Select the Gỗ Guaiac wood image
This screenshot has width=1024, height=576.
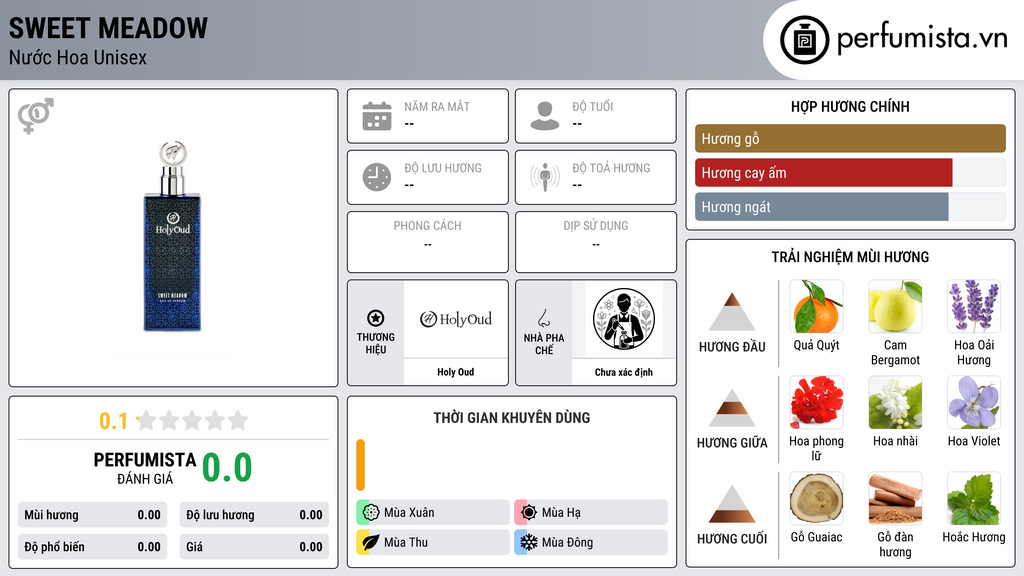coord(816,498)
